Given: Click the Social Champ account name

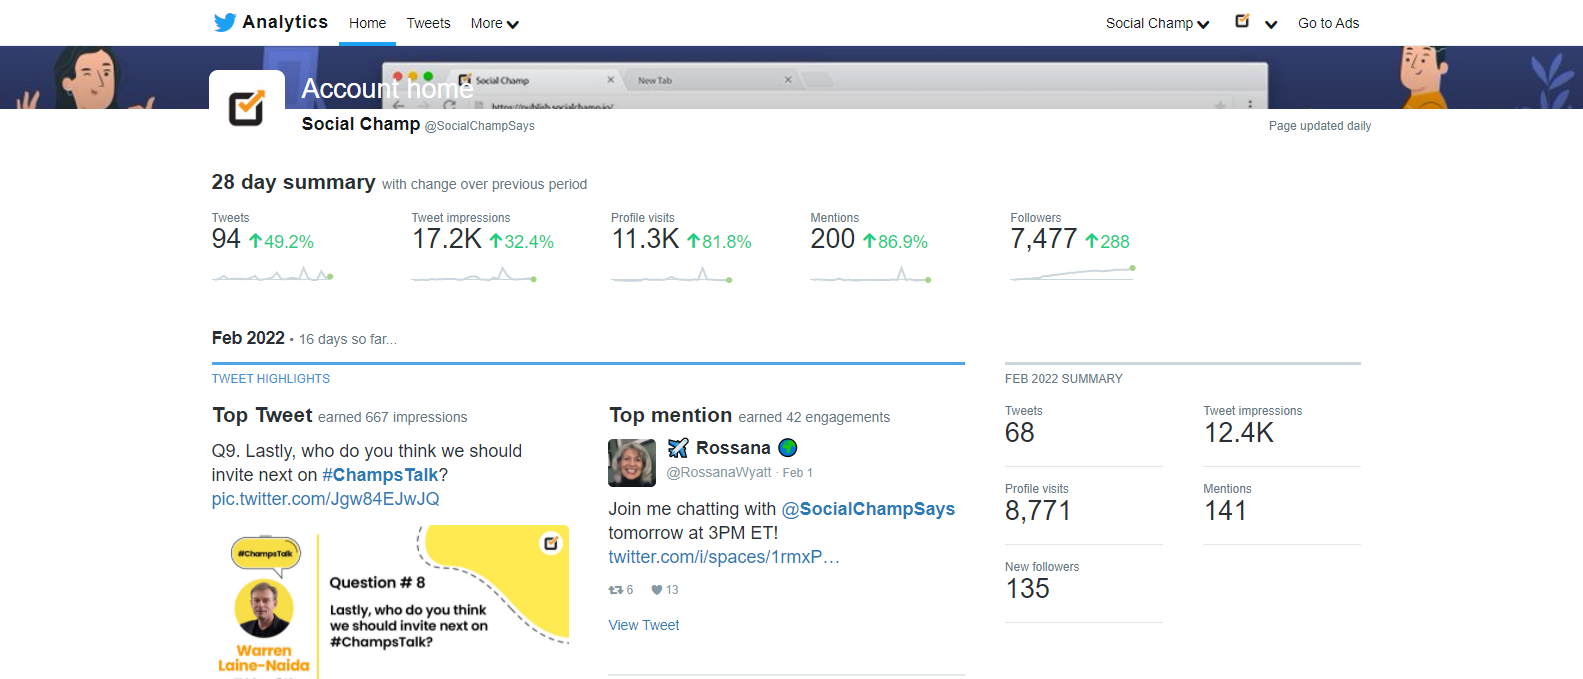Looking at the screenshot, I should (x=361, y=124).
